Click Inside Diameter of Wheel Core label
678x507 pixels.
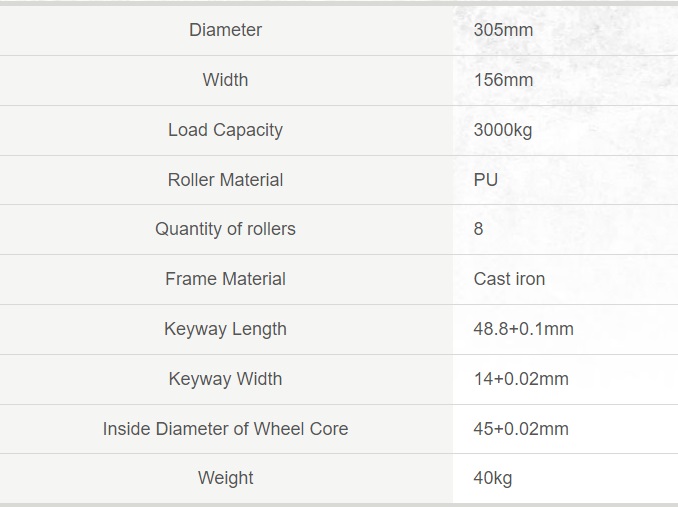click(x=225, y=429)
